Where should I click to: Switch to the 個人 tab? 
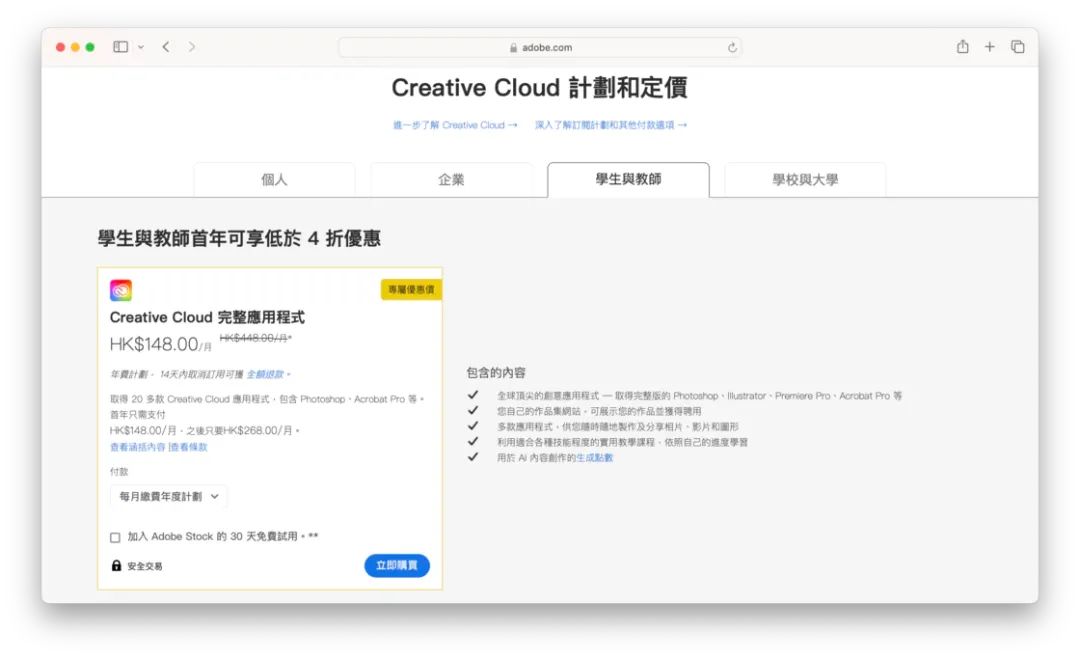tap(274, 180)
